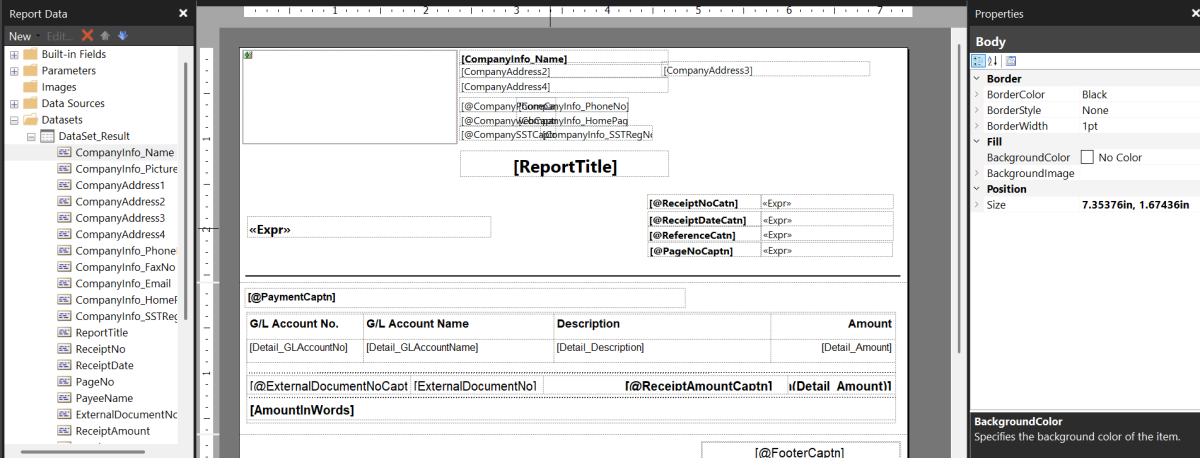This screenshot has height=458, width=1200.
Task: Expand the Parameters folder
Action: [14, 71]
